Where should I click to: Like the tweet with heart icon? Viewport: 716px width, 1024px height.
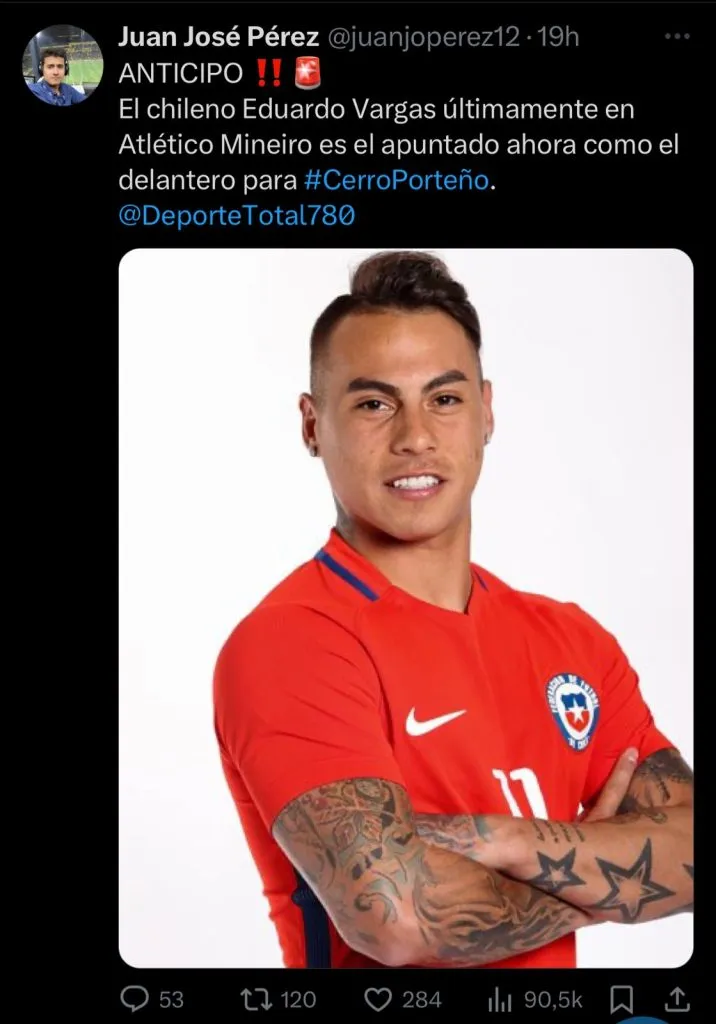(x=378, y=999)
